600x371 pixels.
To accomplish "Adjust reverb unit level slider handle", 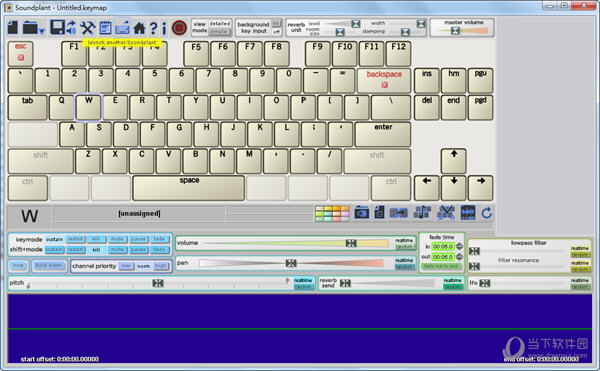I will tap(355, 24).
